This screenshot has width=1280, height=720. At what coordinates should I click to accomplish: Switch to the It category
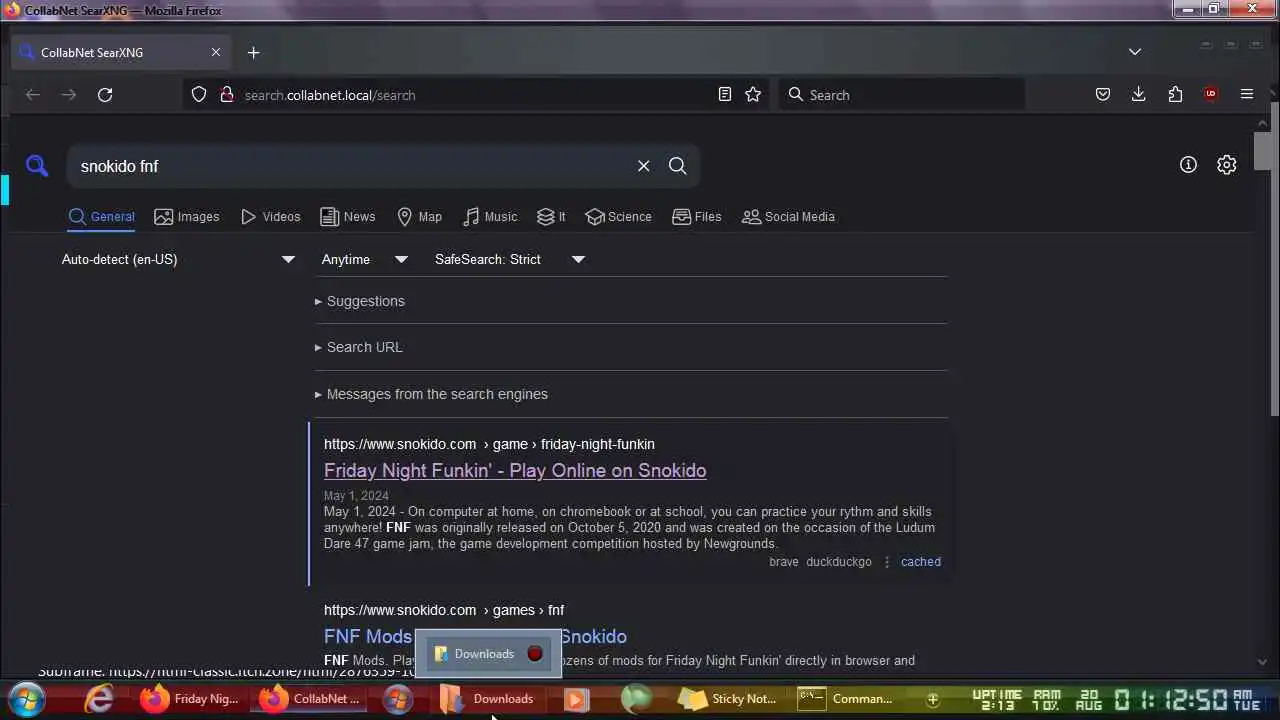tap(551, 217)
